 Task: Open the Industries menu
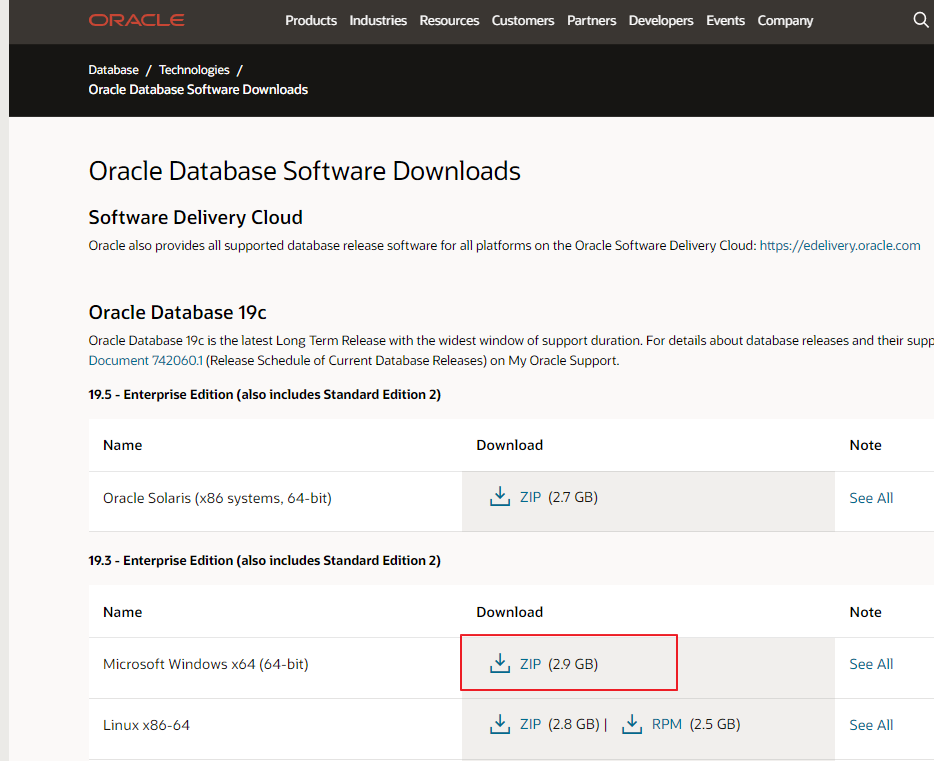pos(378,20)
